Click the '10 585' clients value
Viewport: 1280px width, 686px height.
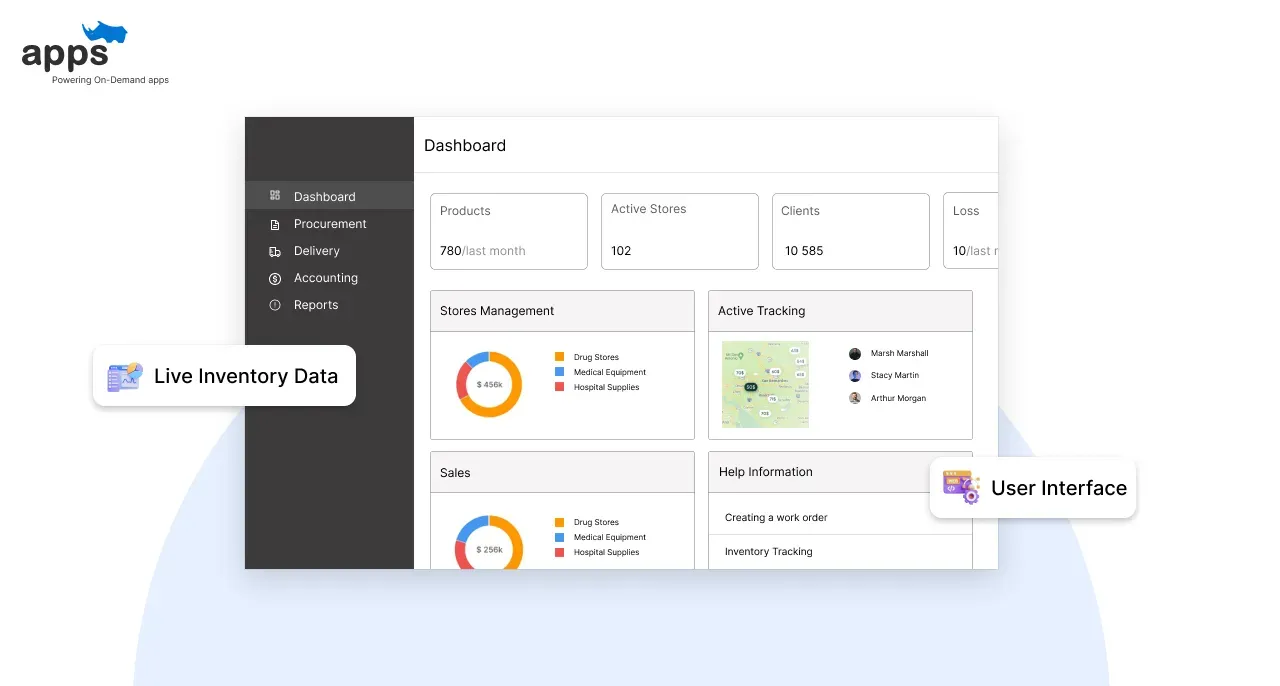point(804,251)
